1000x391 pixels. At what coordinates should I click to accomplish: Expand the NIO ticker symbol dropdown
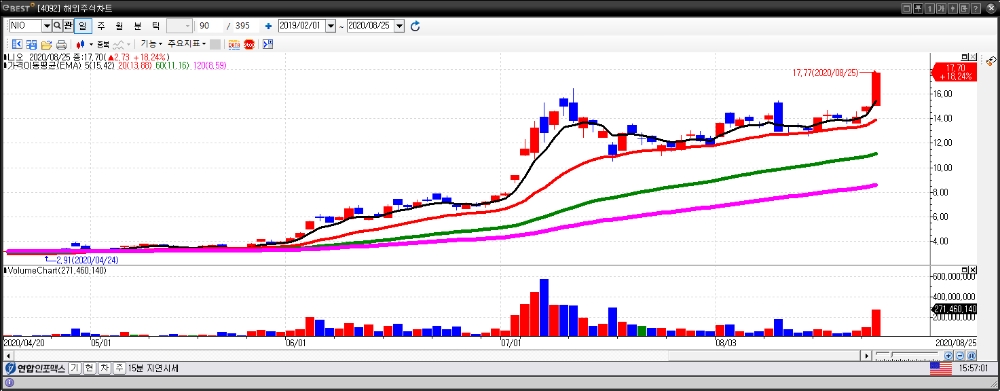tap(46, 26)
